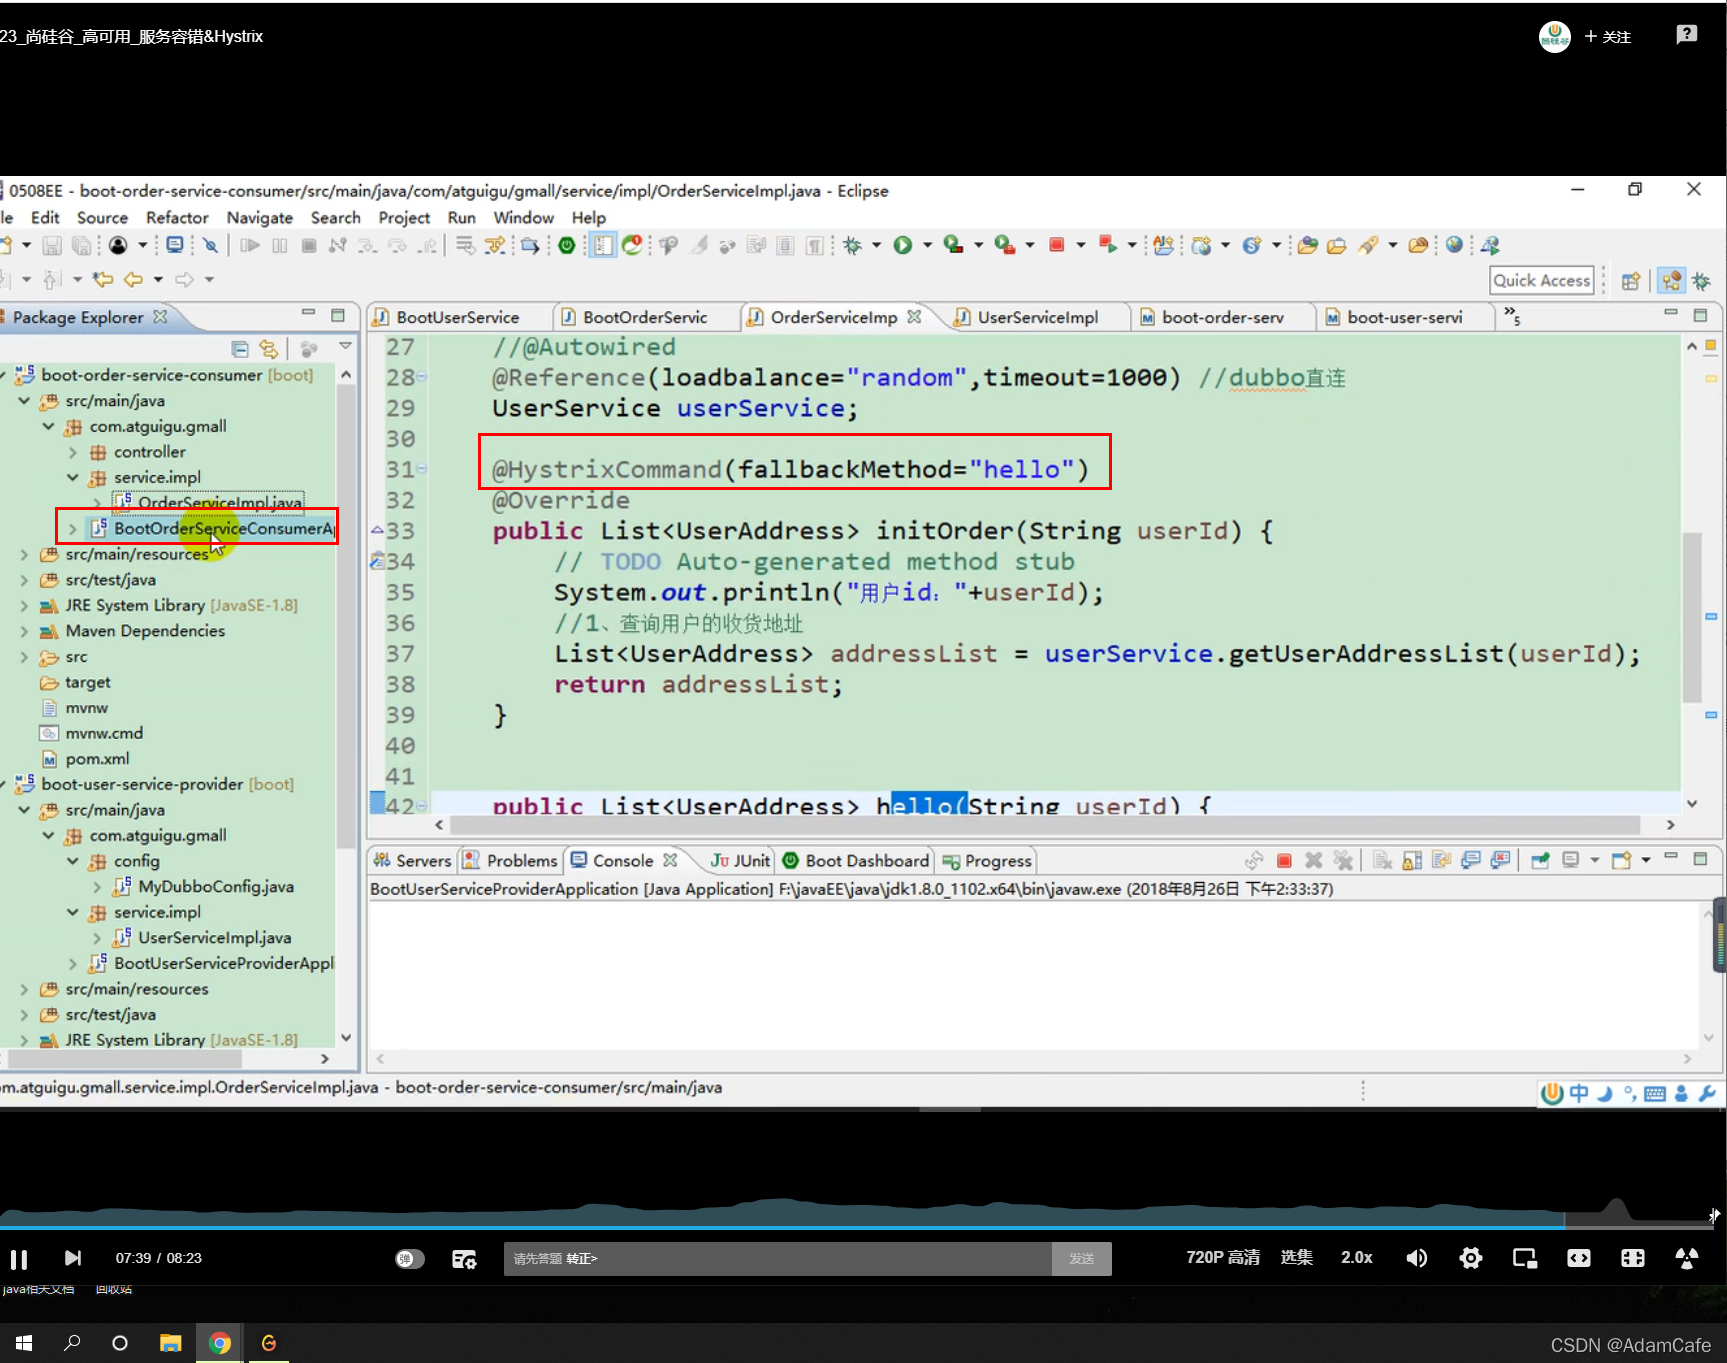Click the Collapse All icon in Package Explorer

pos(240,348)
